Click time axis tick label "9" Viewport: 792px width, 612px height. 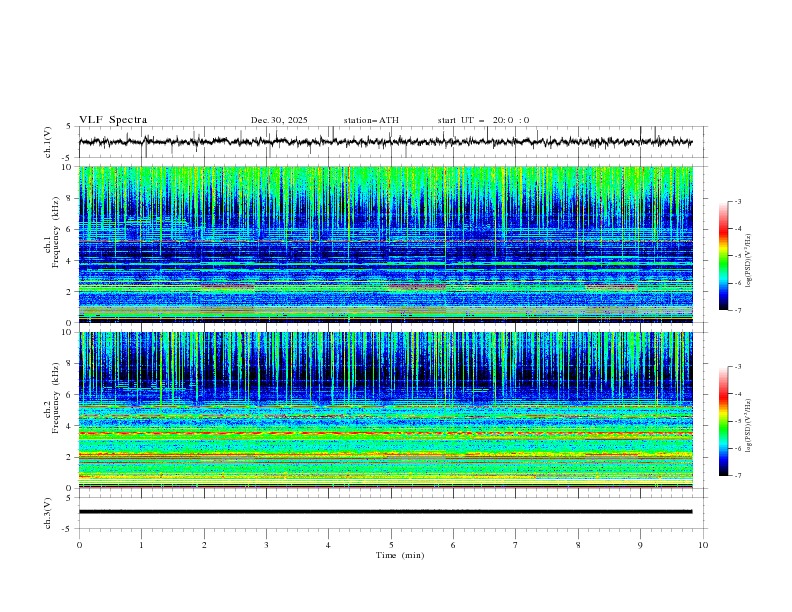(640, 545)
